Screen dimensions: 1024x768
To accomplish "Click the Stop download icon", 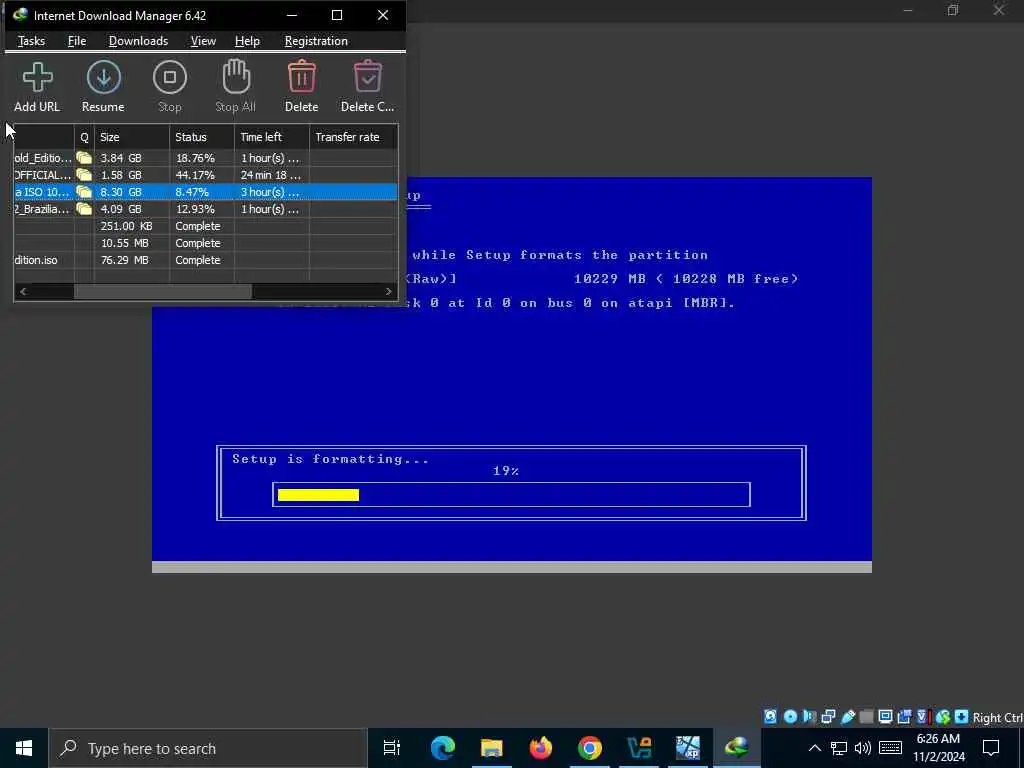I will tap(170, 77).
